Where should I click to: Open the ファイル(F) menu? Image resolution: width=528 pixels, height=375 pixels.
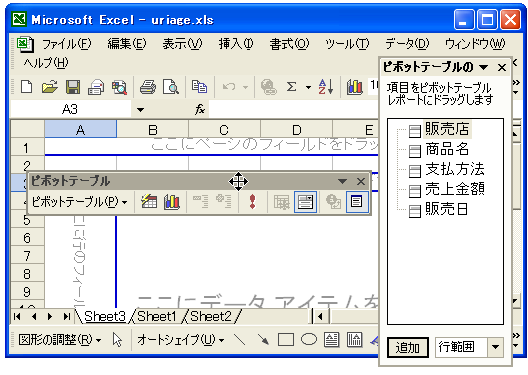coord(66,44)
